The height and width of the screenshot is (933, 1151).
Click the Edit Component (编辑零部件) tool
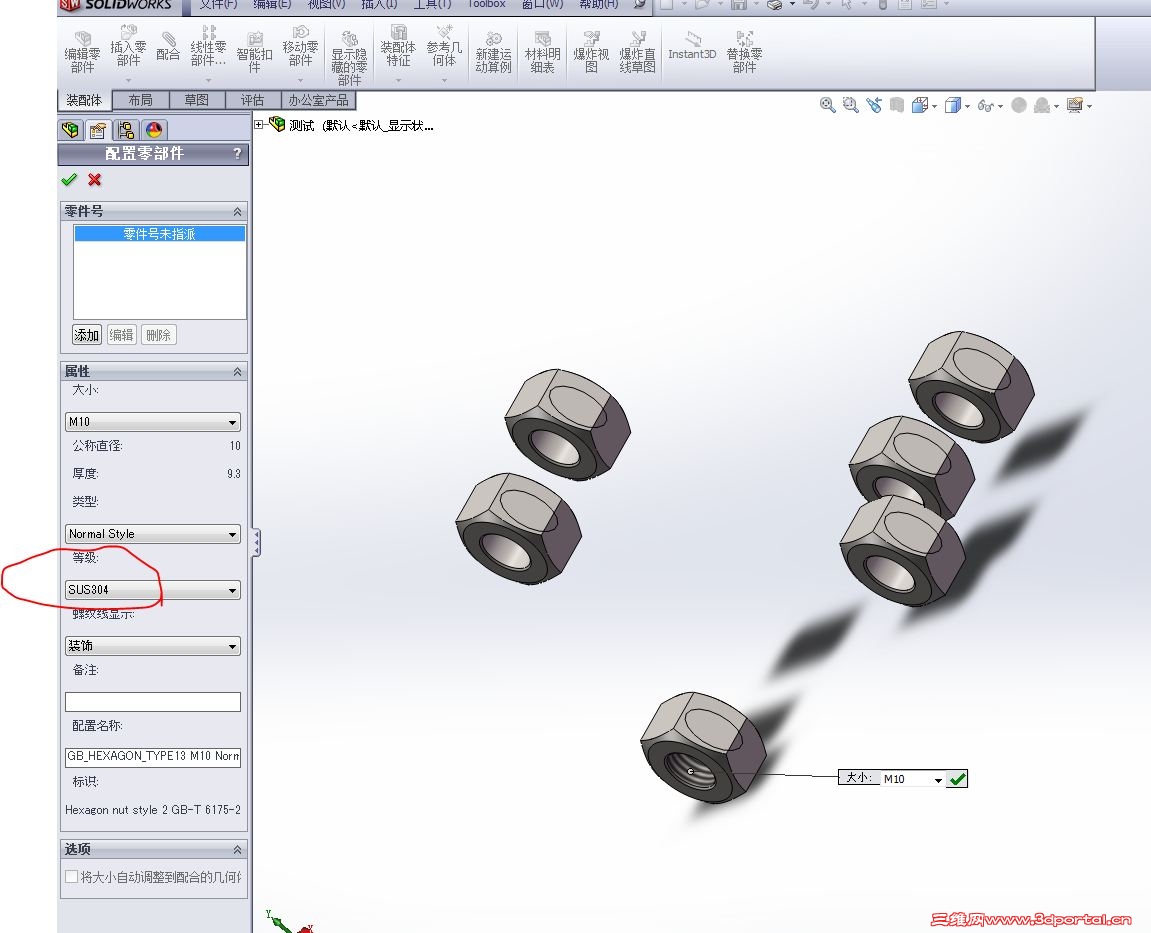[x=82, y=51]
